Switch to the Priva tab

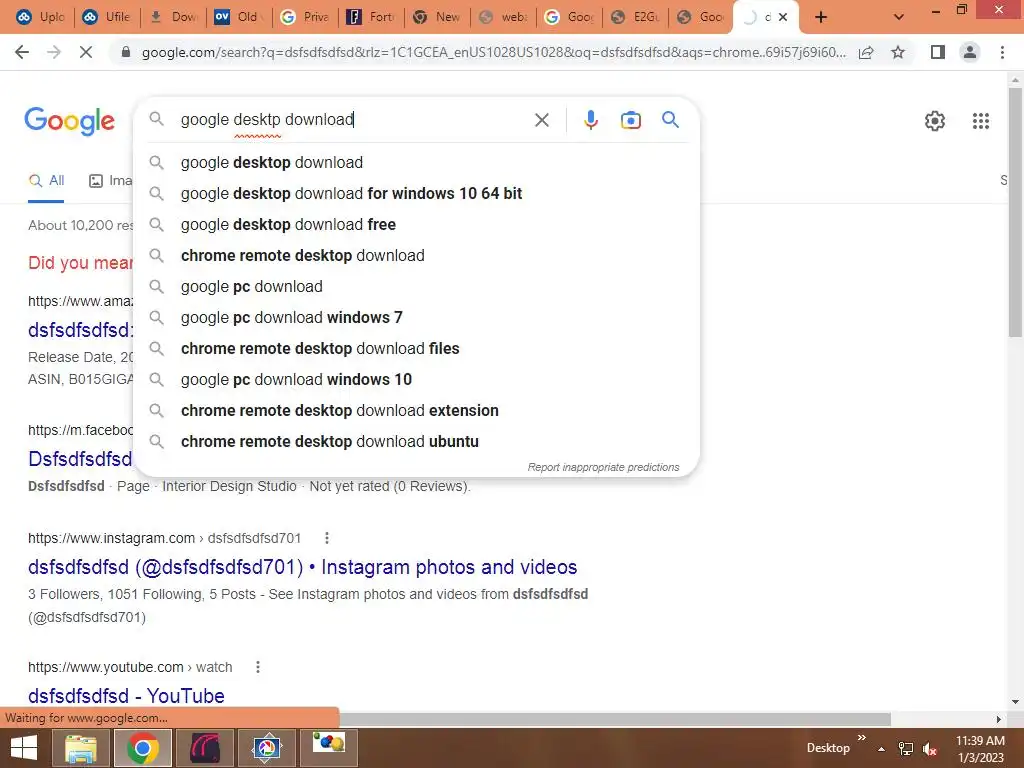pos(304,17)
